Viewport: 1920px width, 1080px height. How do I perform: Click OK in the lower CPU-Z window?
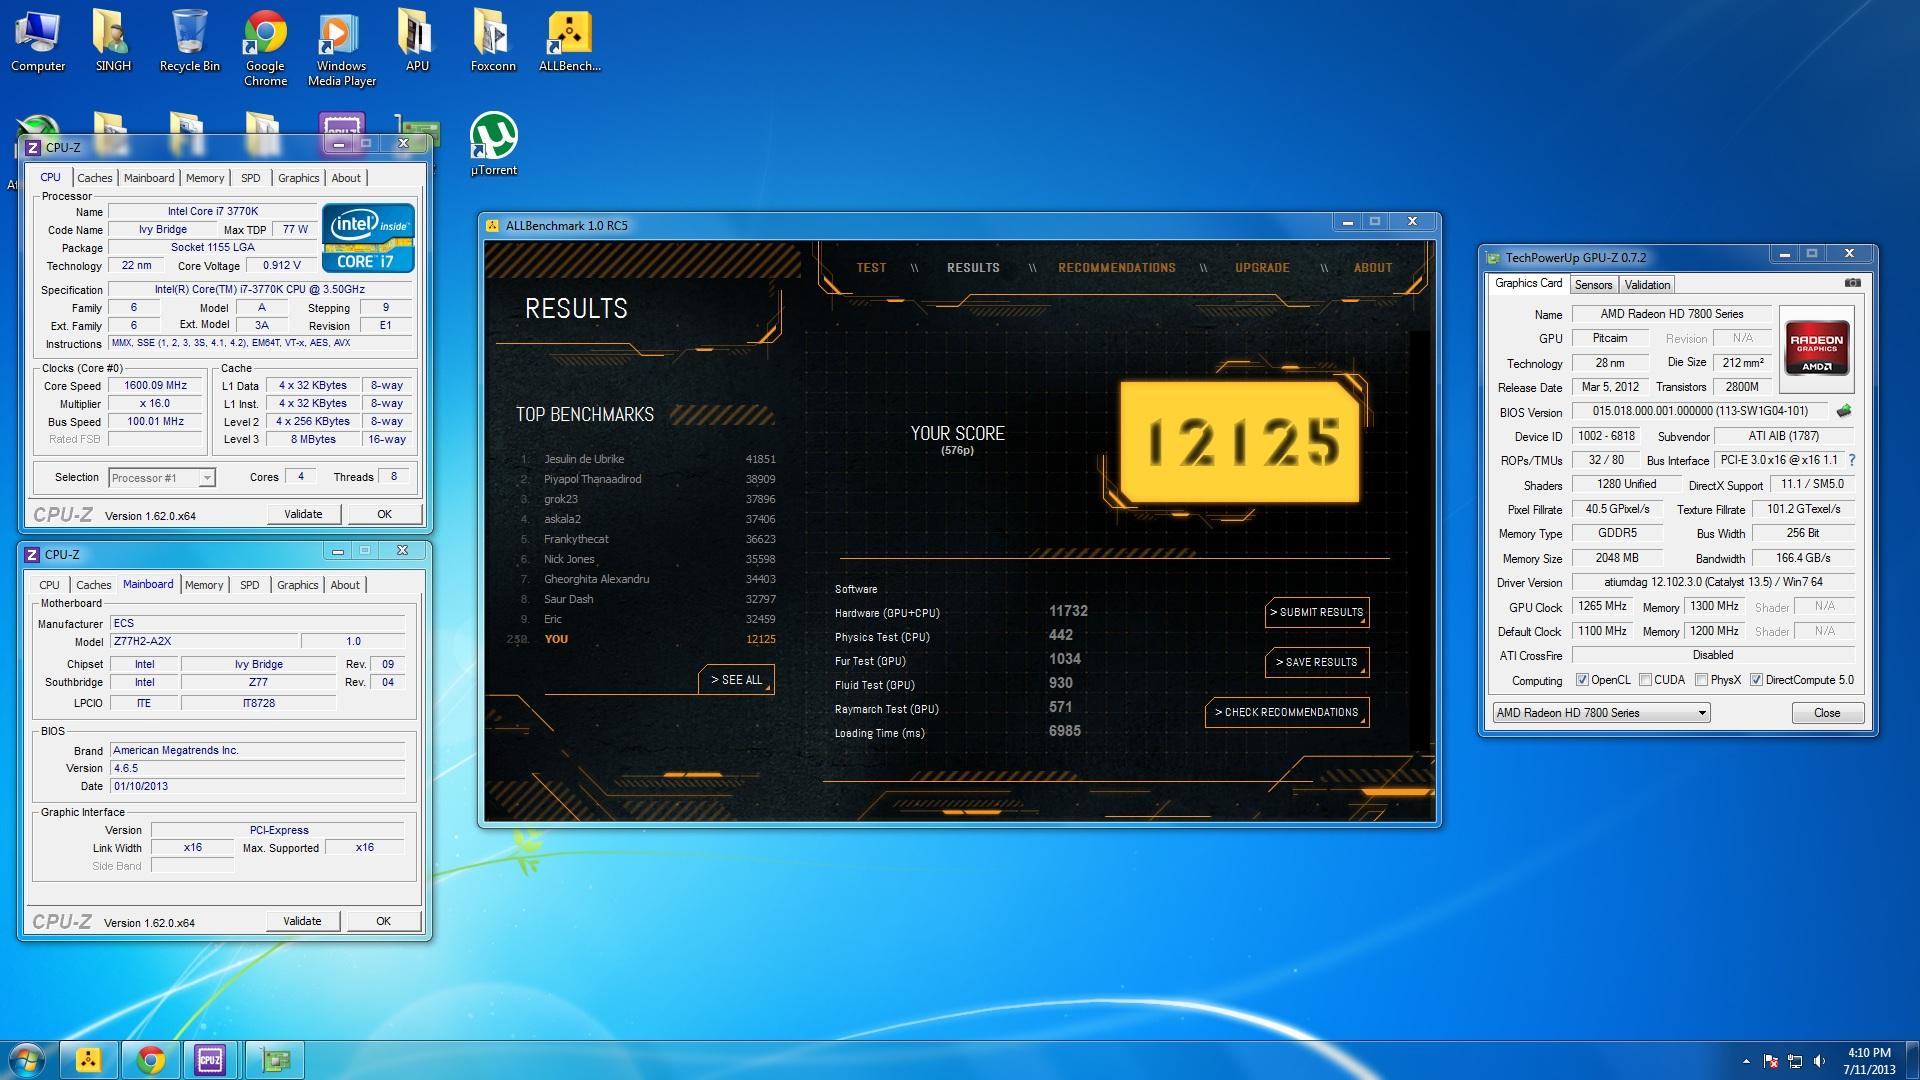[x=383, y=921]
